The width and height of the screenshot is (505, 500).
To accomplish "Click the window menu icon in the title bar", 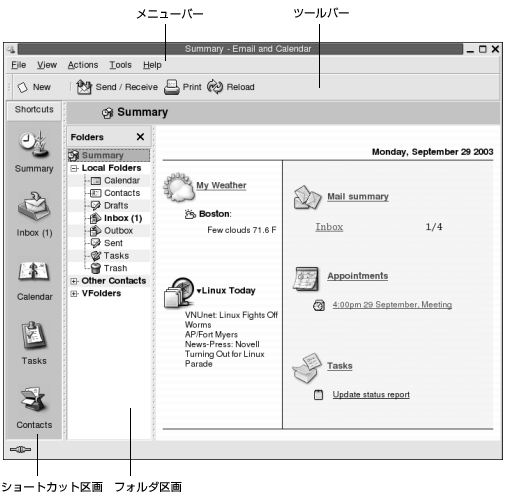I will coord(11,49).
